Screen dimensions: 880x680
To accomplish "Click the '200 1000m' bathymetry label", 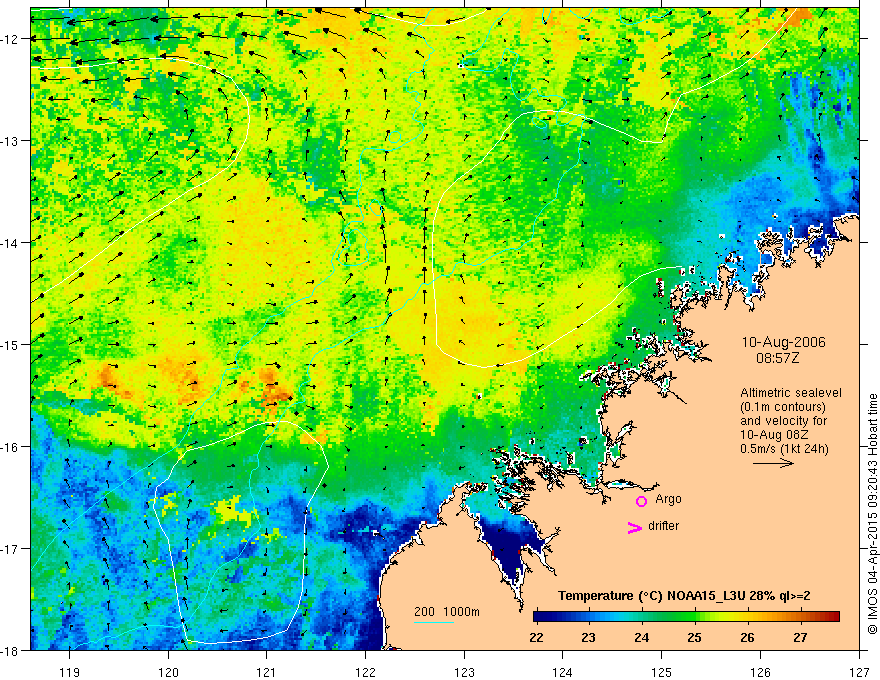I will click(x=447, y=612).
